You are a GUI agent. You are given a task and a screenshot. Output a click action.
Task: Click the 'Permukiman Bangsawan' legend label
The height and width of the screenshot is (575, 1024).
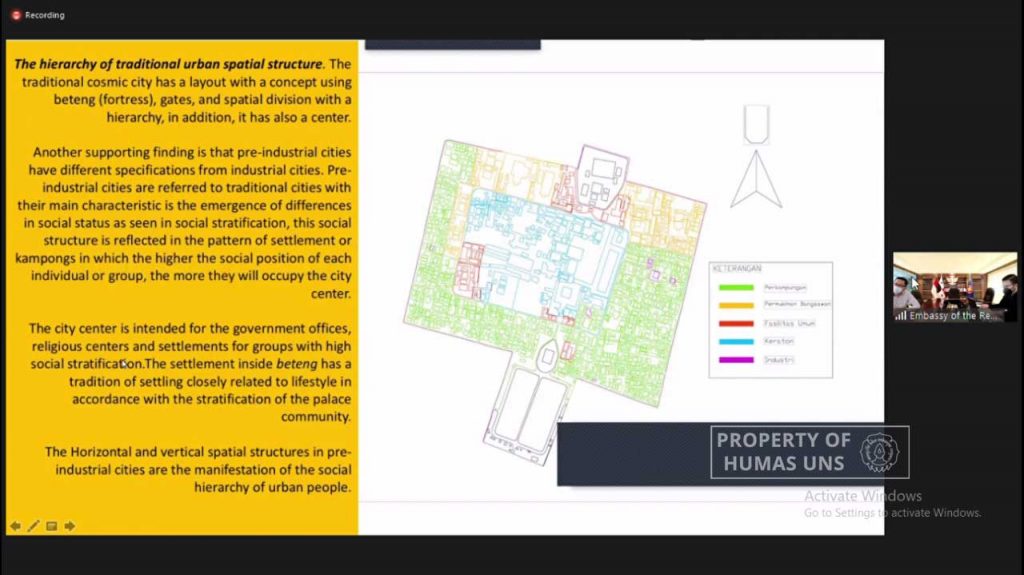coord(797,304)
